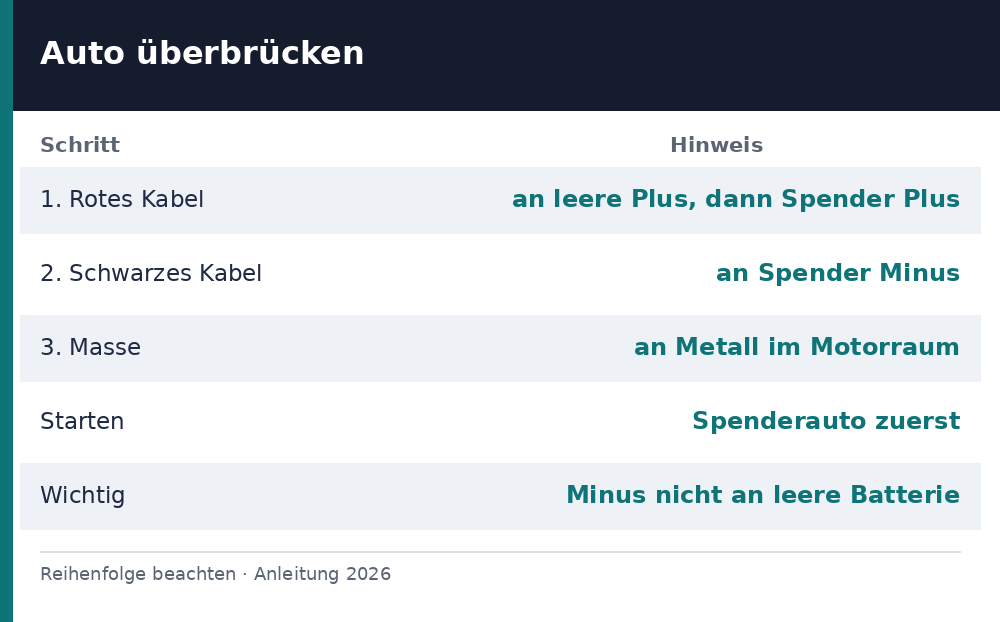Click the 'Spenderauto zuerst' hint
The width and height of the screenshot is (1000, 622).
coord(827,421)
